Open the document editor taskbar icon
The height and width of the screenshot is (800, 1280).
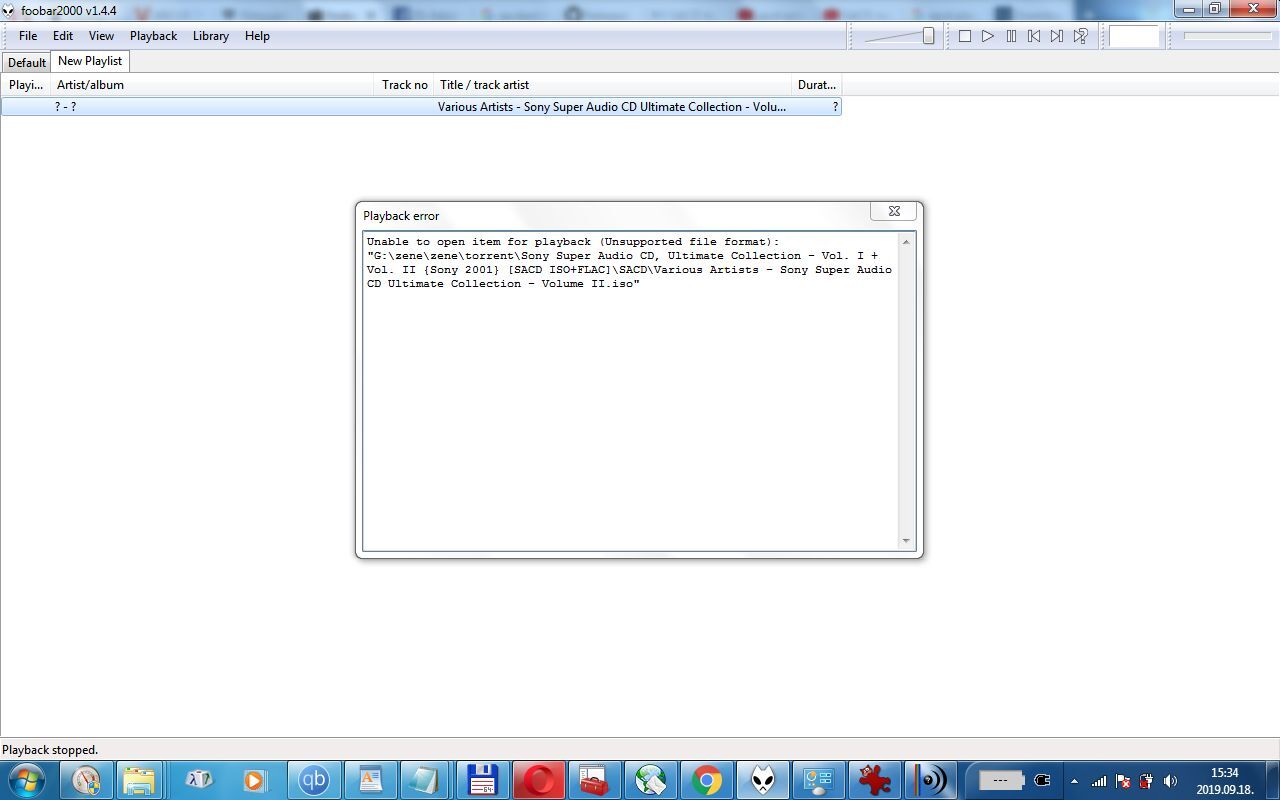click(x=370, y=780)
